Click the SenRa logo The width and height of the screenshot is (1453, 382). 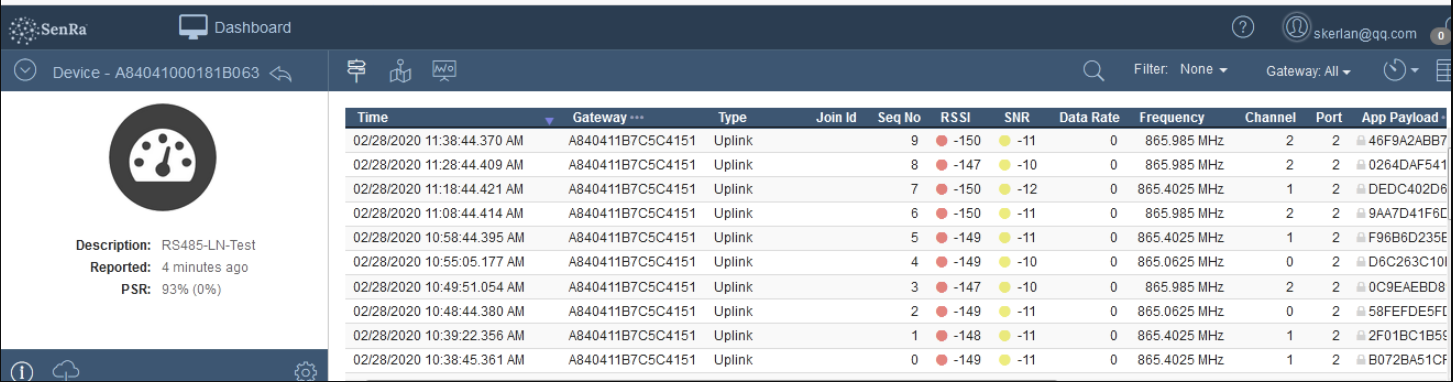[48, 29]
